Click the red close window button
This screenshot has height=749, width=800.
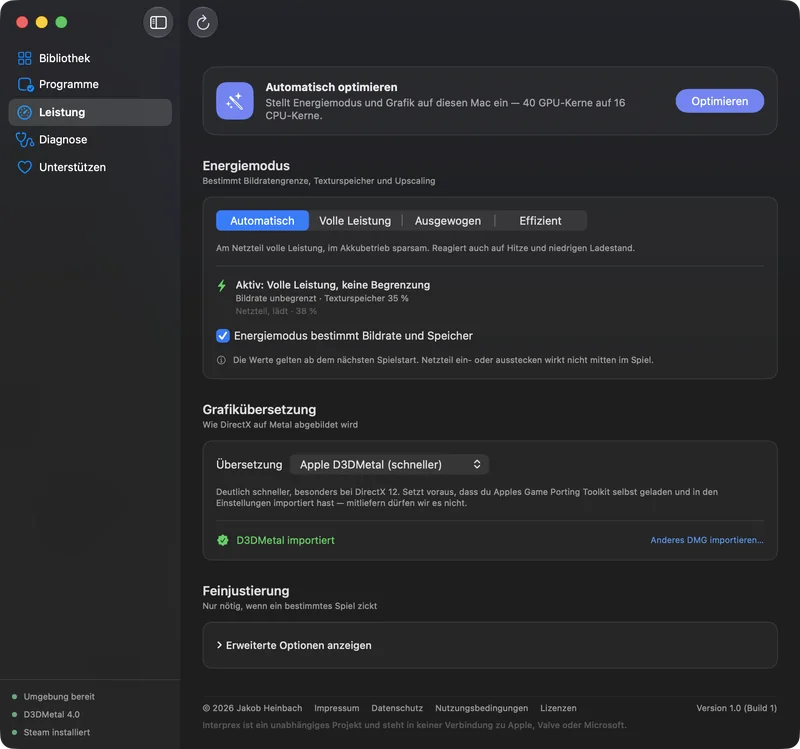[x=22, y=22]
